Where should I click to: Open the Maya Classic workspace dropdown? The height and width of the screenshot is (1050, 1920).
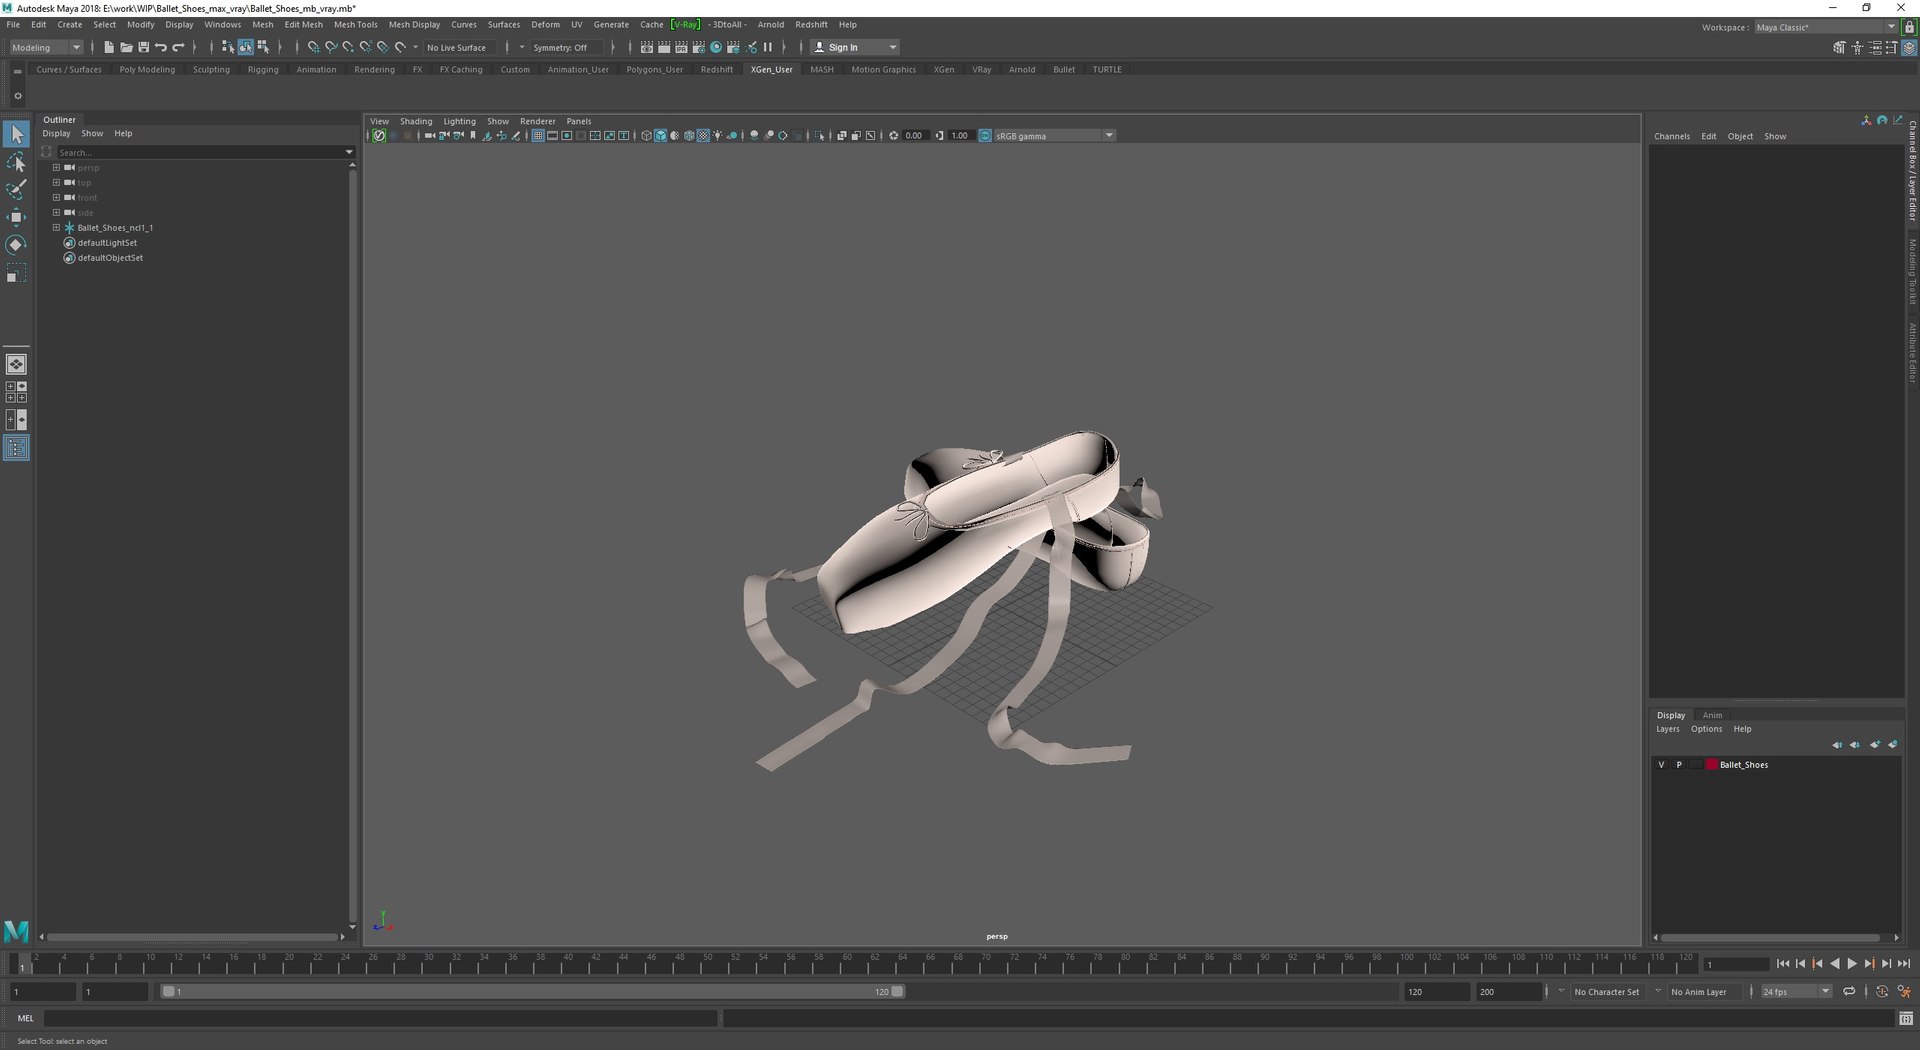[x=1825, y=27]
